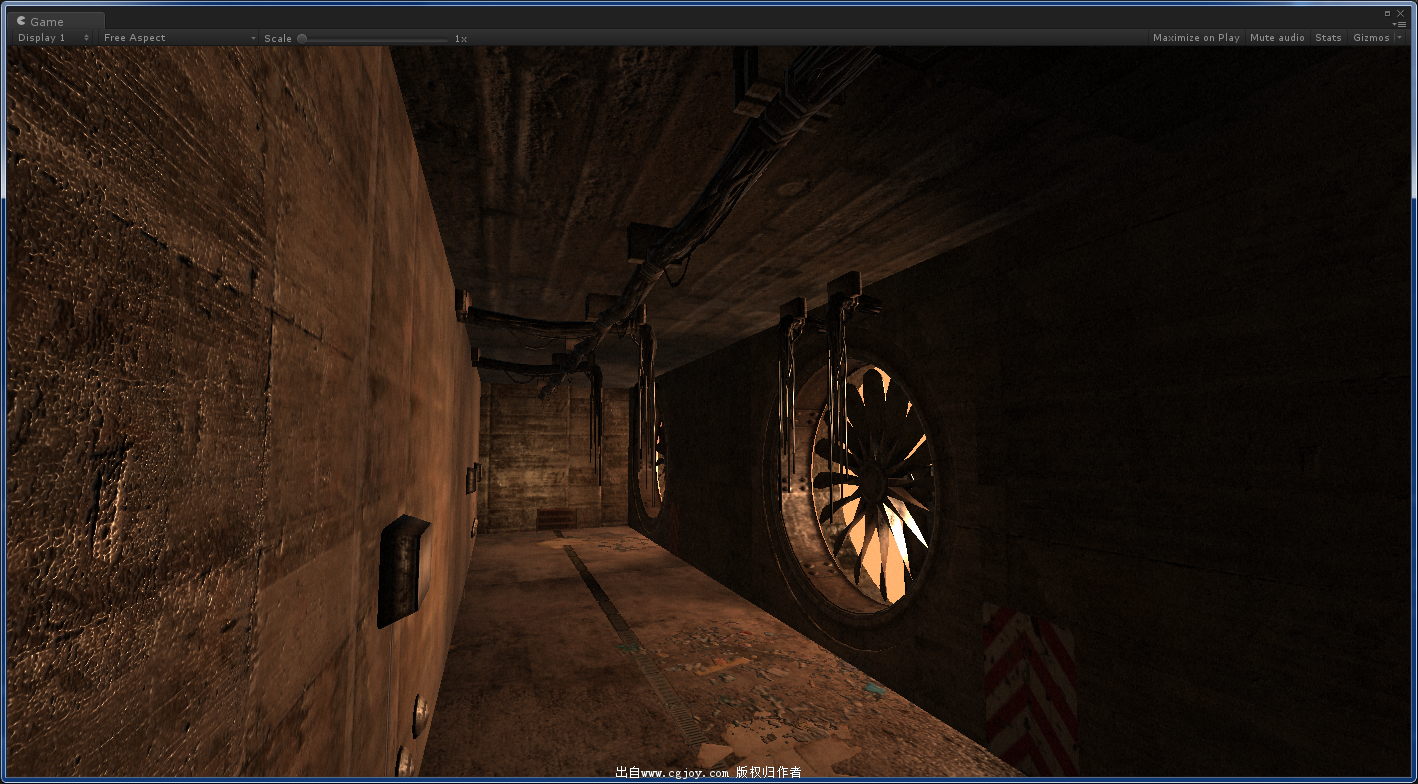Open the Gizmos dropdown arrow
This screenshot has width=1418, height=784.
(x=1399, y=38)
